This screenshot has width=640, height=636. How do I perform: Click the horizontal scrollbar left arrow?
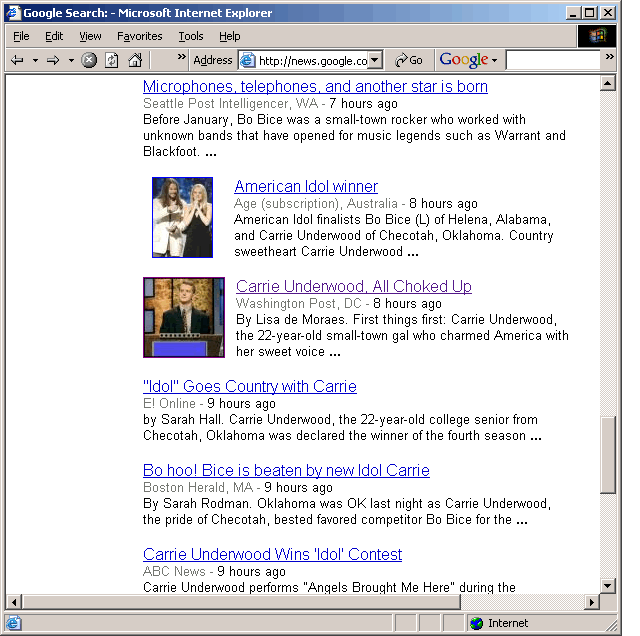pyautogui.click(x=14, y=602)
